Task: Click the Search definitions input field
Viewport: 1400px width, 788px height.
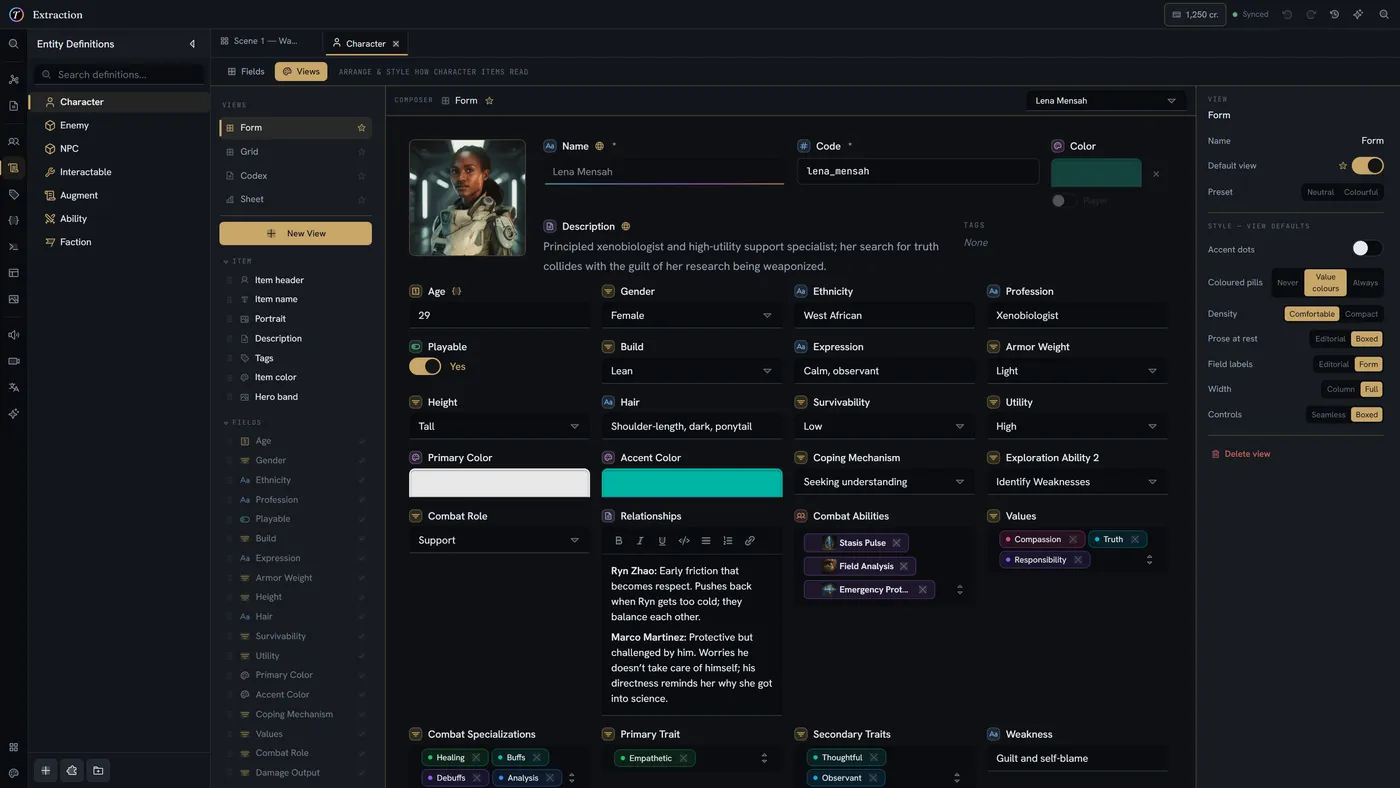Action: tap(120, 74)
